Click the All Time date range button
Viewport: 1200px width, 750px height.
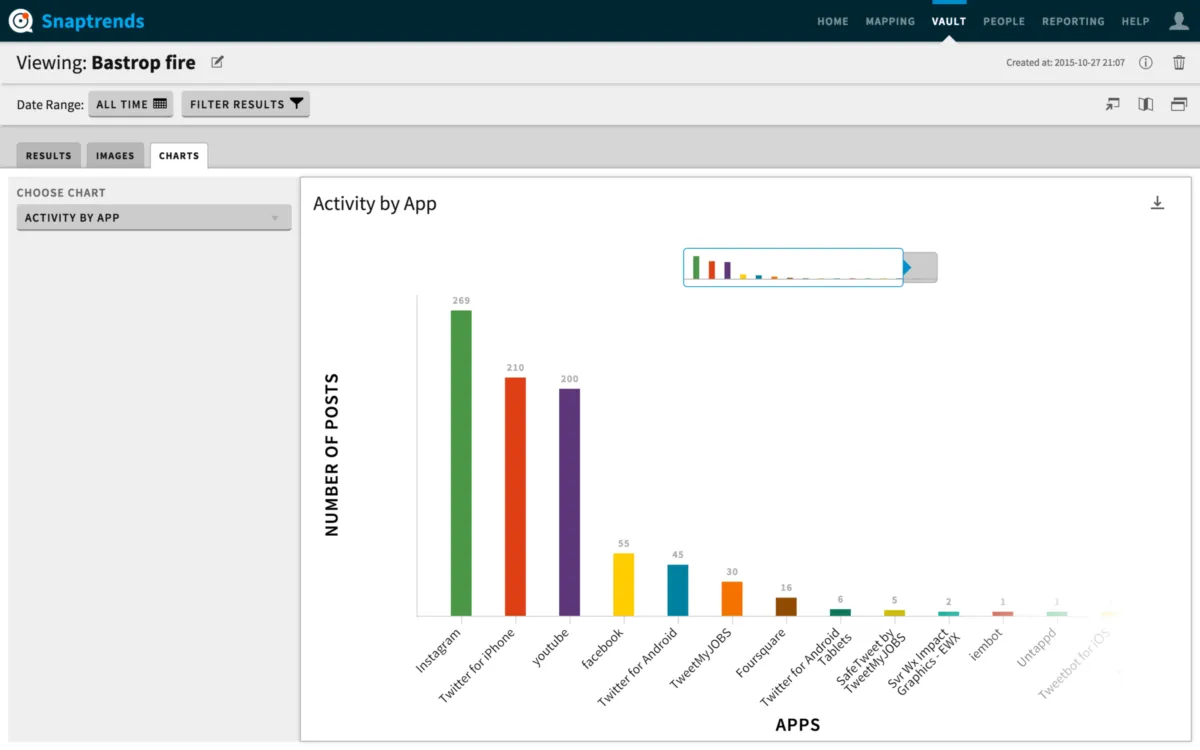[130, 103]
